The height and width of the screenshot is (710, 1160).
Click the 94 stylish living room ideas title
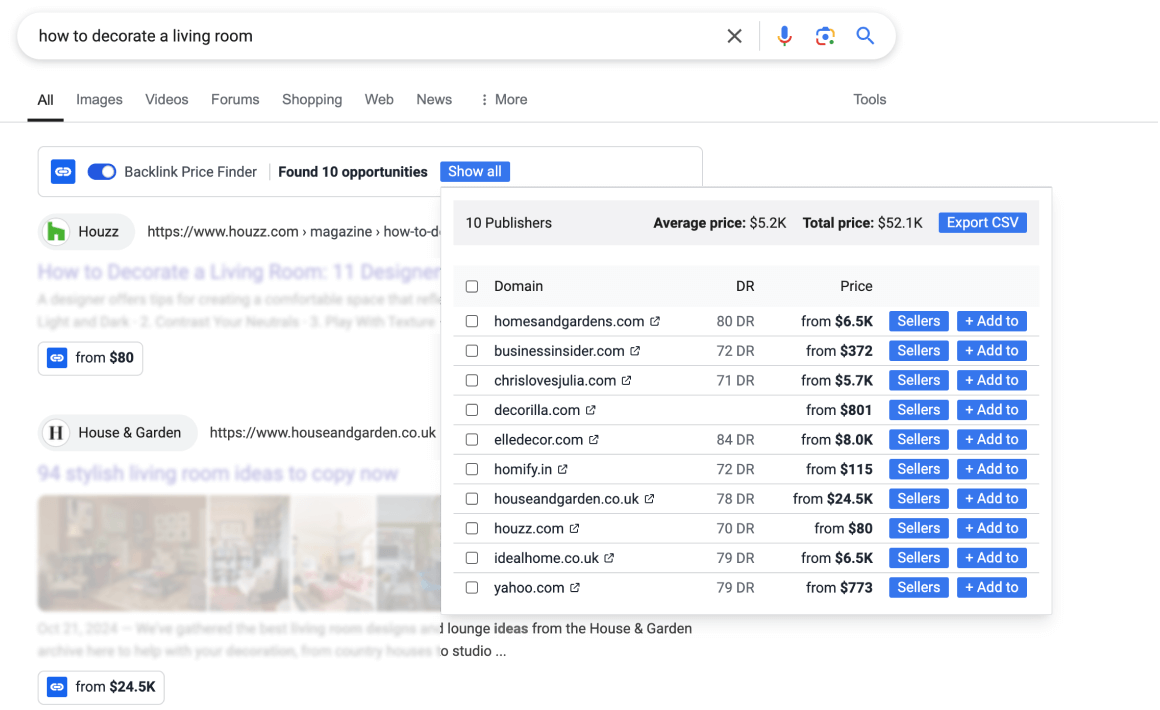click(218, 473)
